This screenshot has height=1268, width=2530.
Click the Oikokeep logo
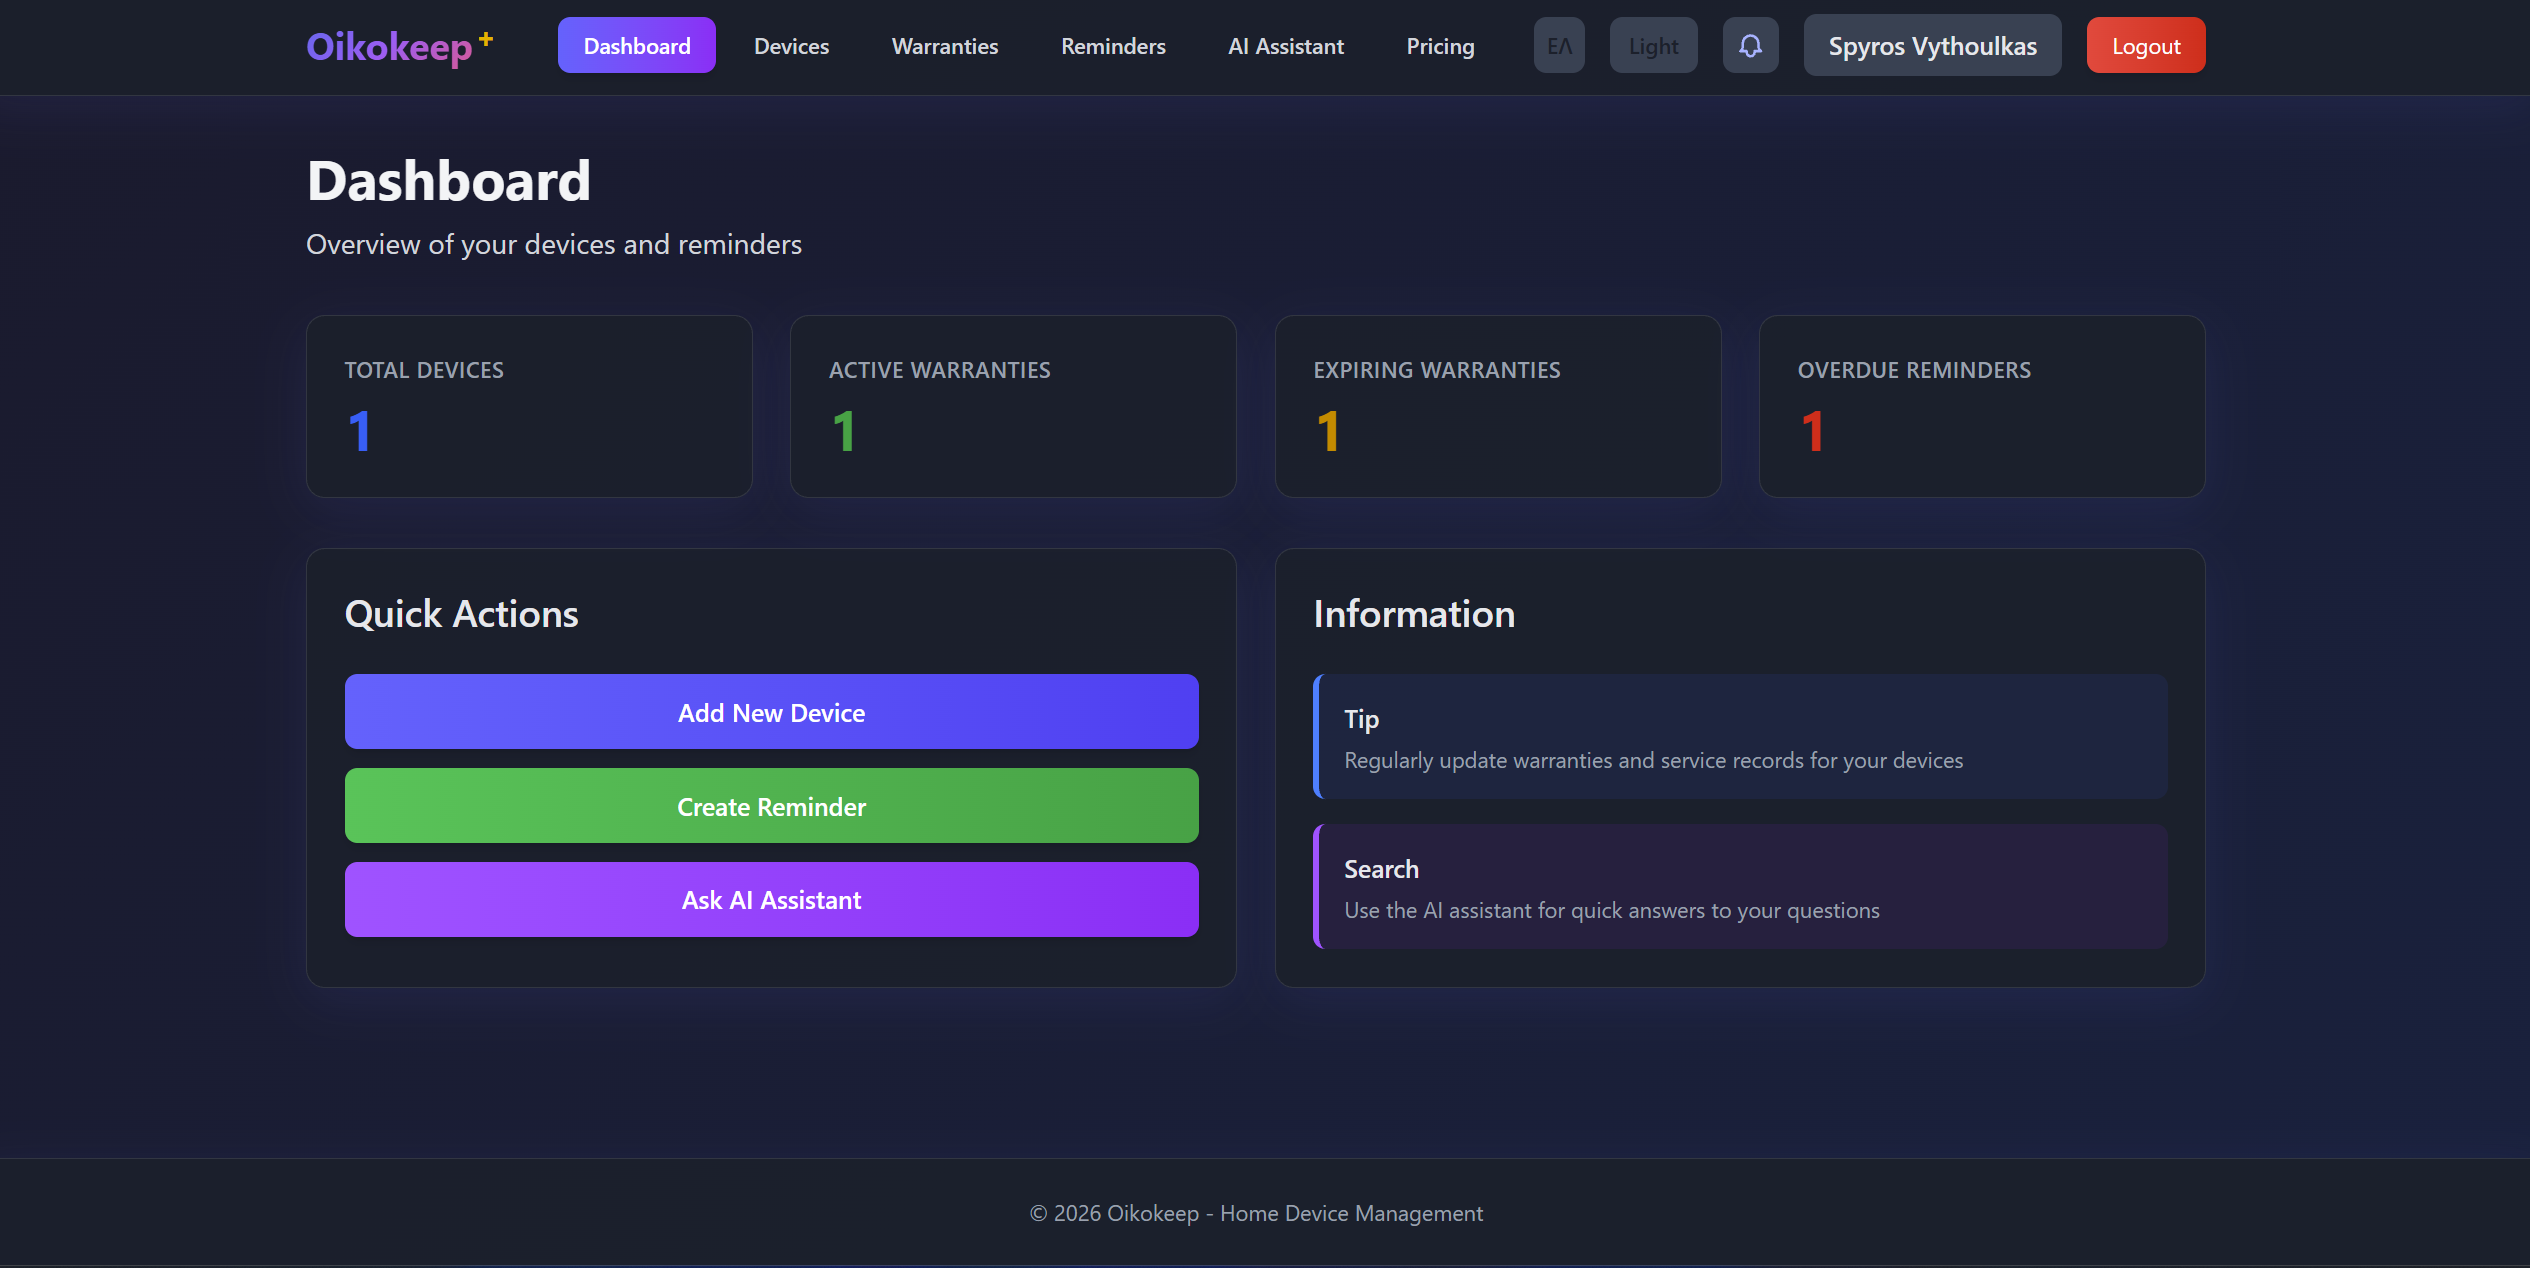(x=396, y=45)
